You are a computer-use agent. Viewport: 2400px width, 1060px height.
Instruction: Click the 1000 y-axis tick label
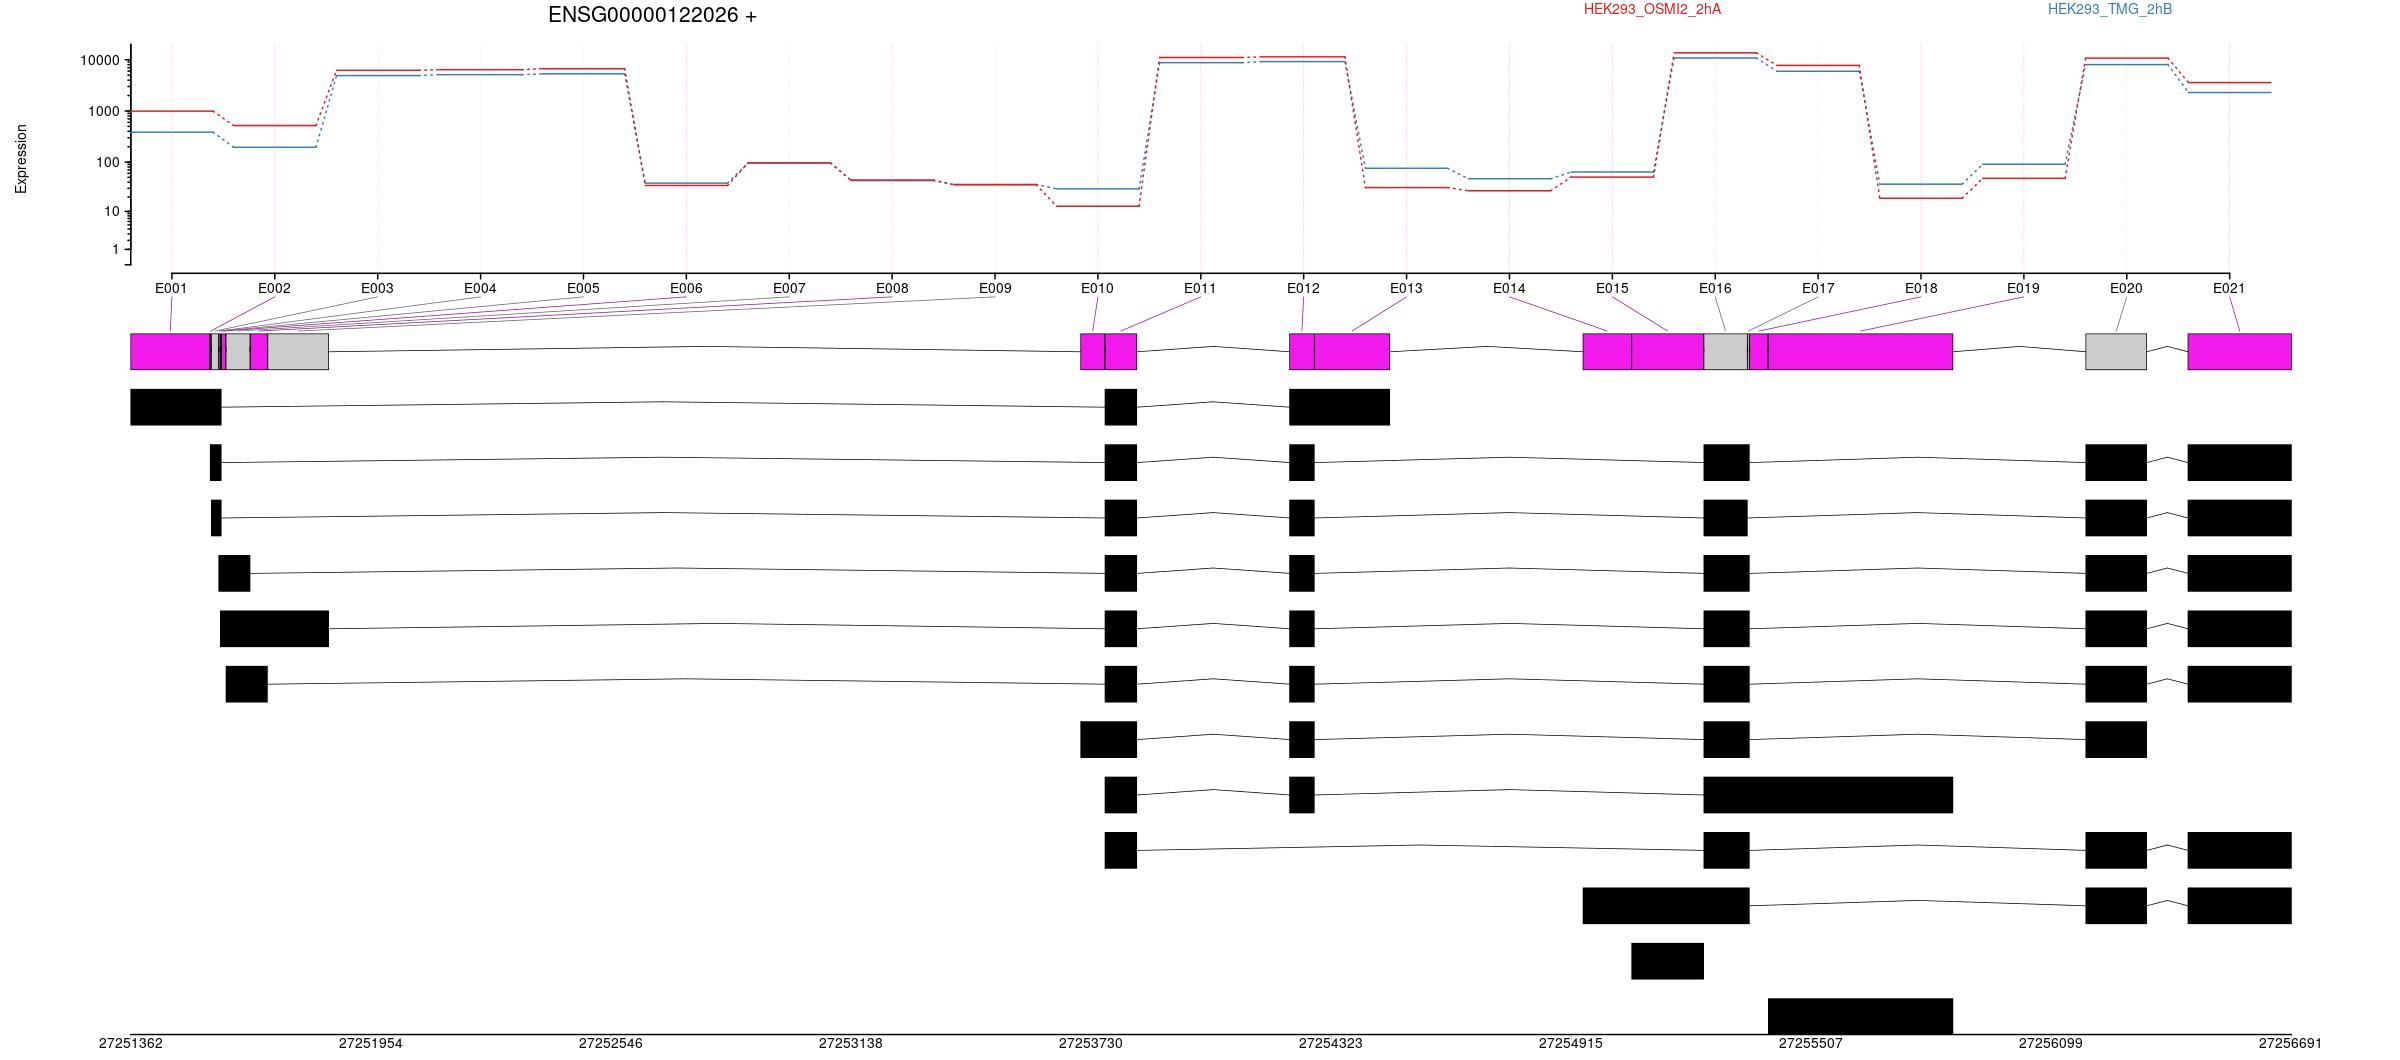[x=104, y=111]
